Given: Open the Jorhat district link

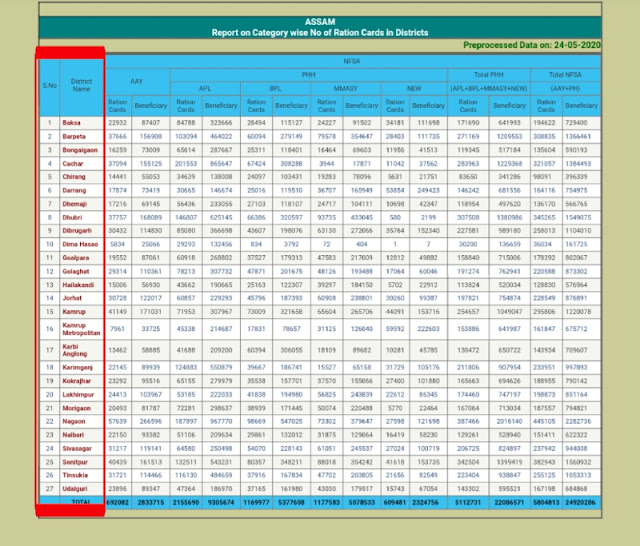Looking at the screenshot, I should 72,298.
